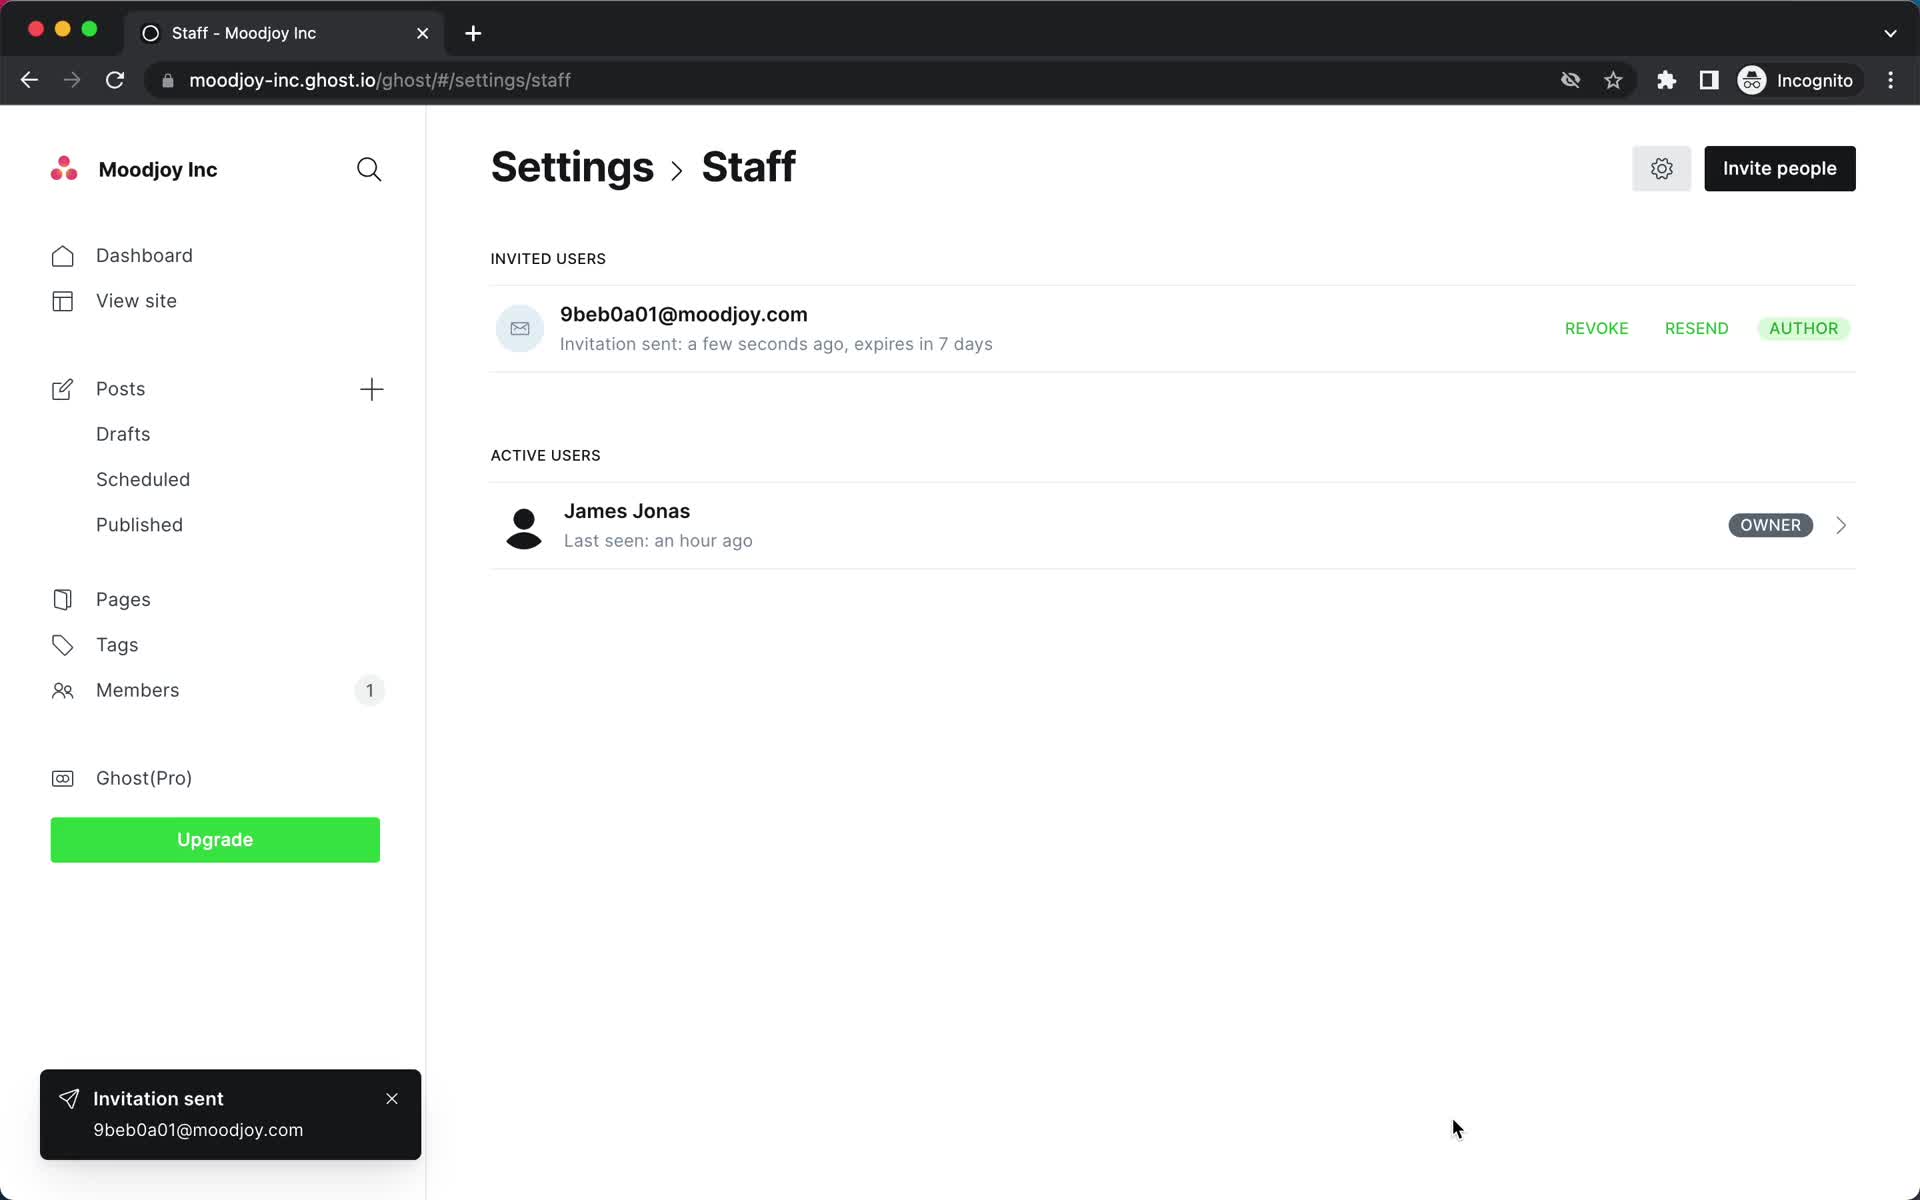Click Invite people button

1780,167
